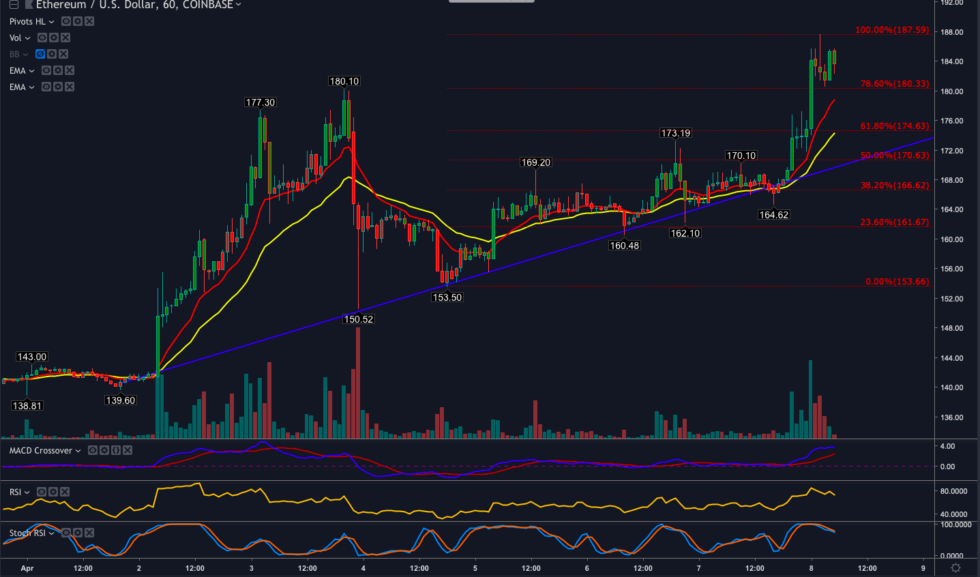
Task: Open the RSI indicator dropdown arrow
Action: click(27, 493)
